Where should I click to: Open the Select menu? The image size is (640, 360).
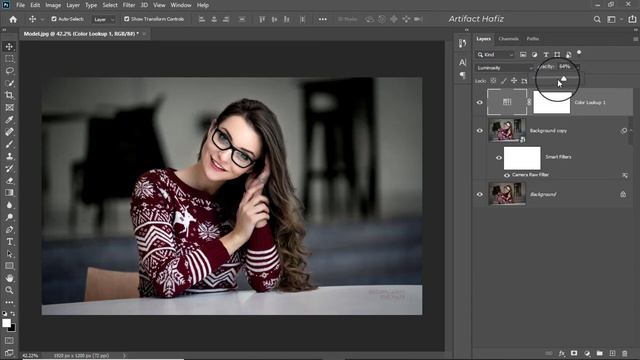pos(110,5)
